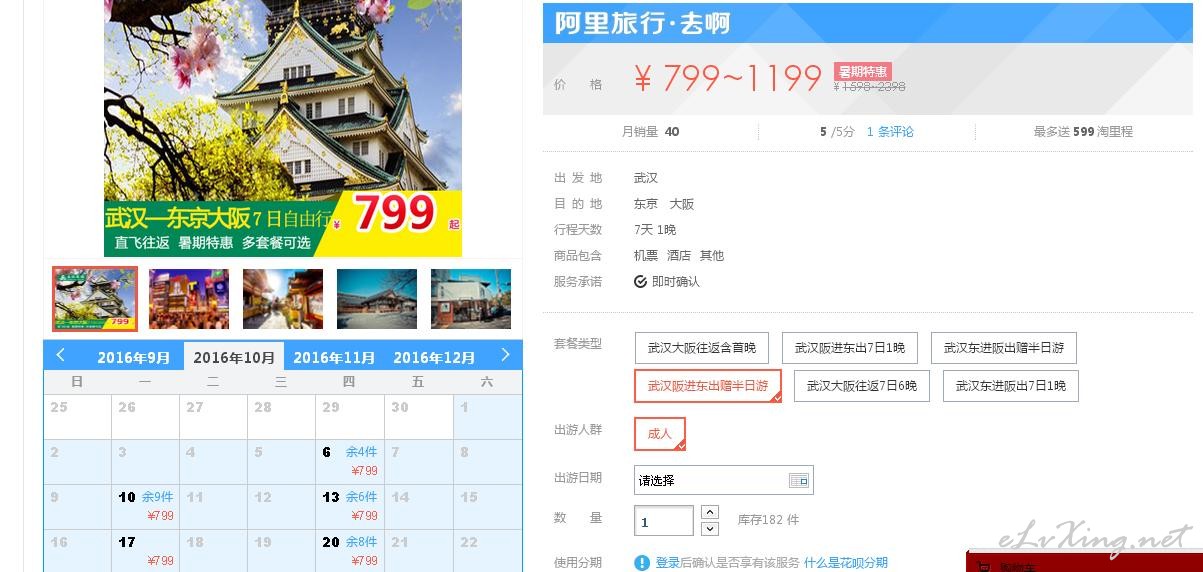This screenshot has height=572, width=1203.
Task: Switch calendar to 2016年11月 tab
Action: pyautogui.click(x=334, y=357)
